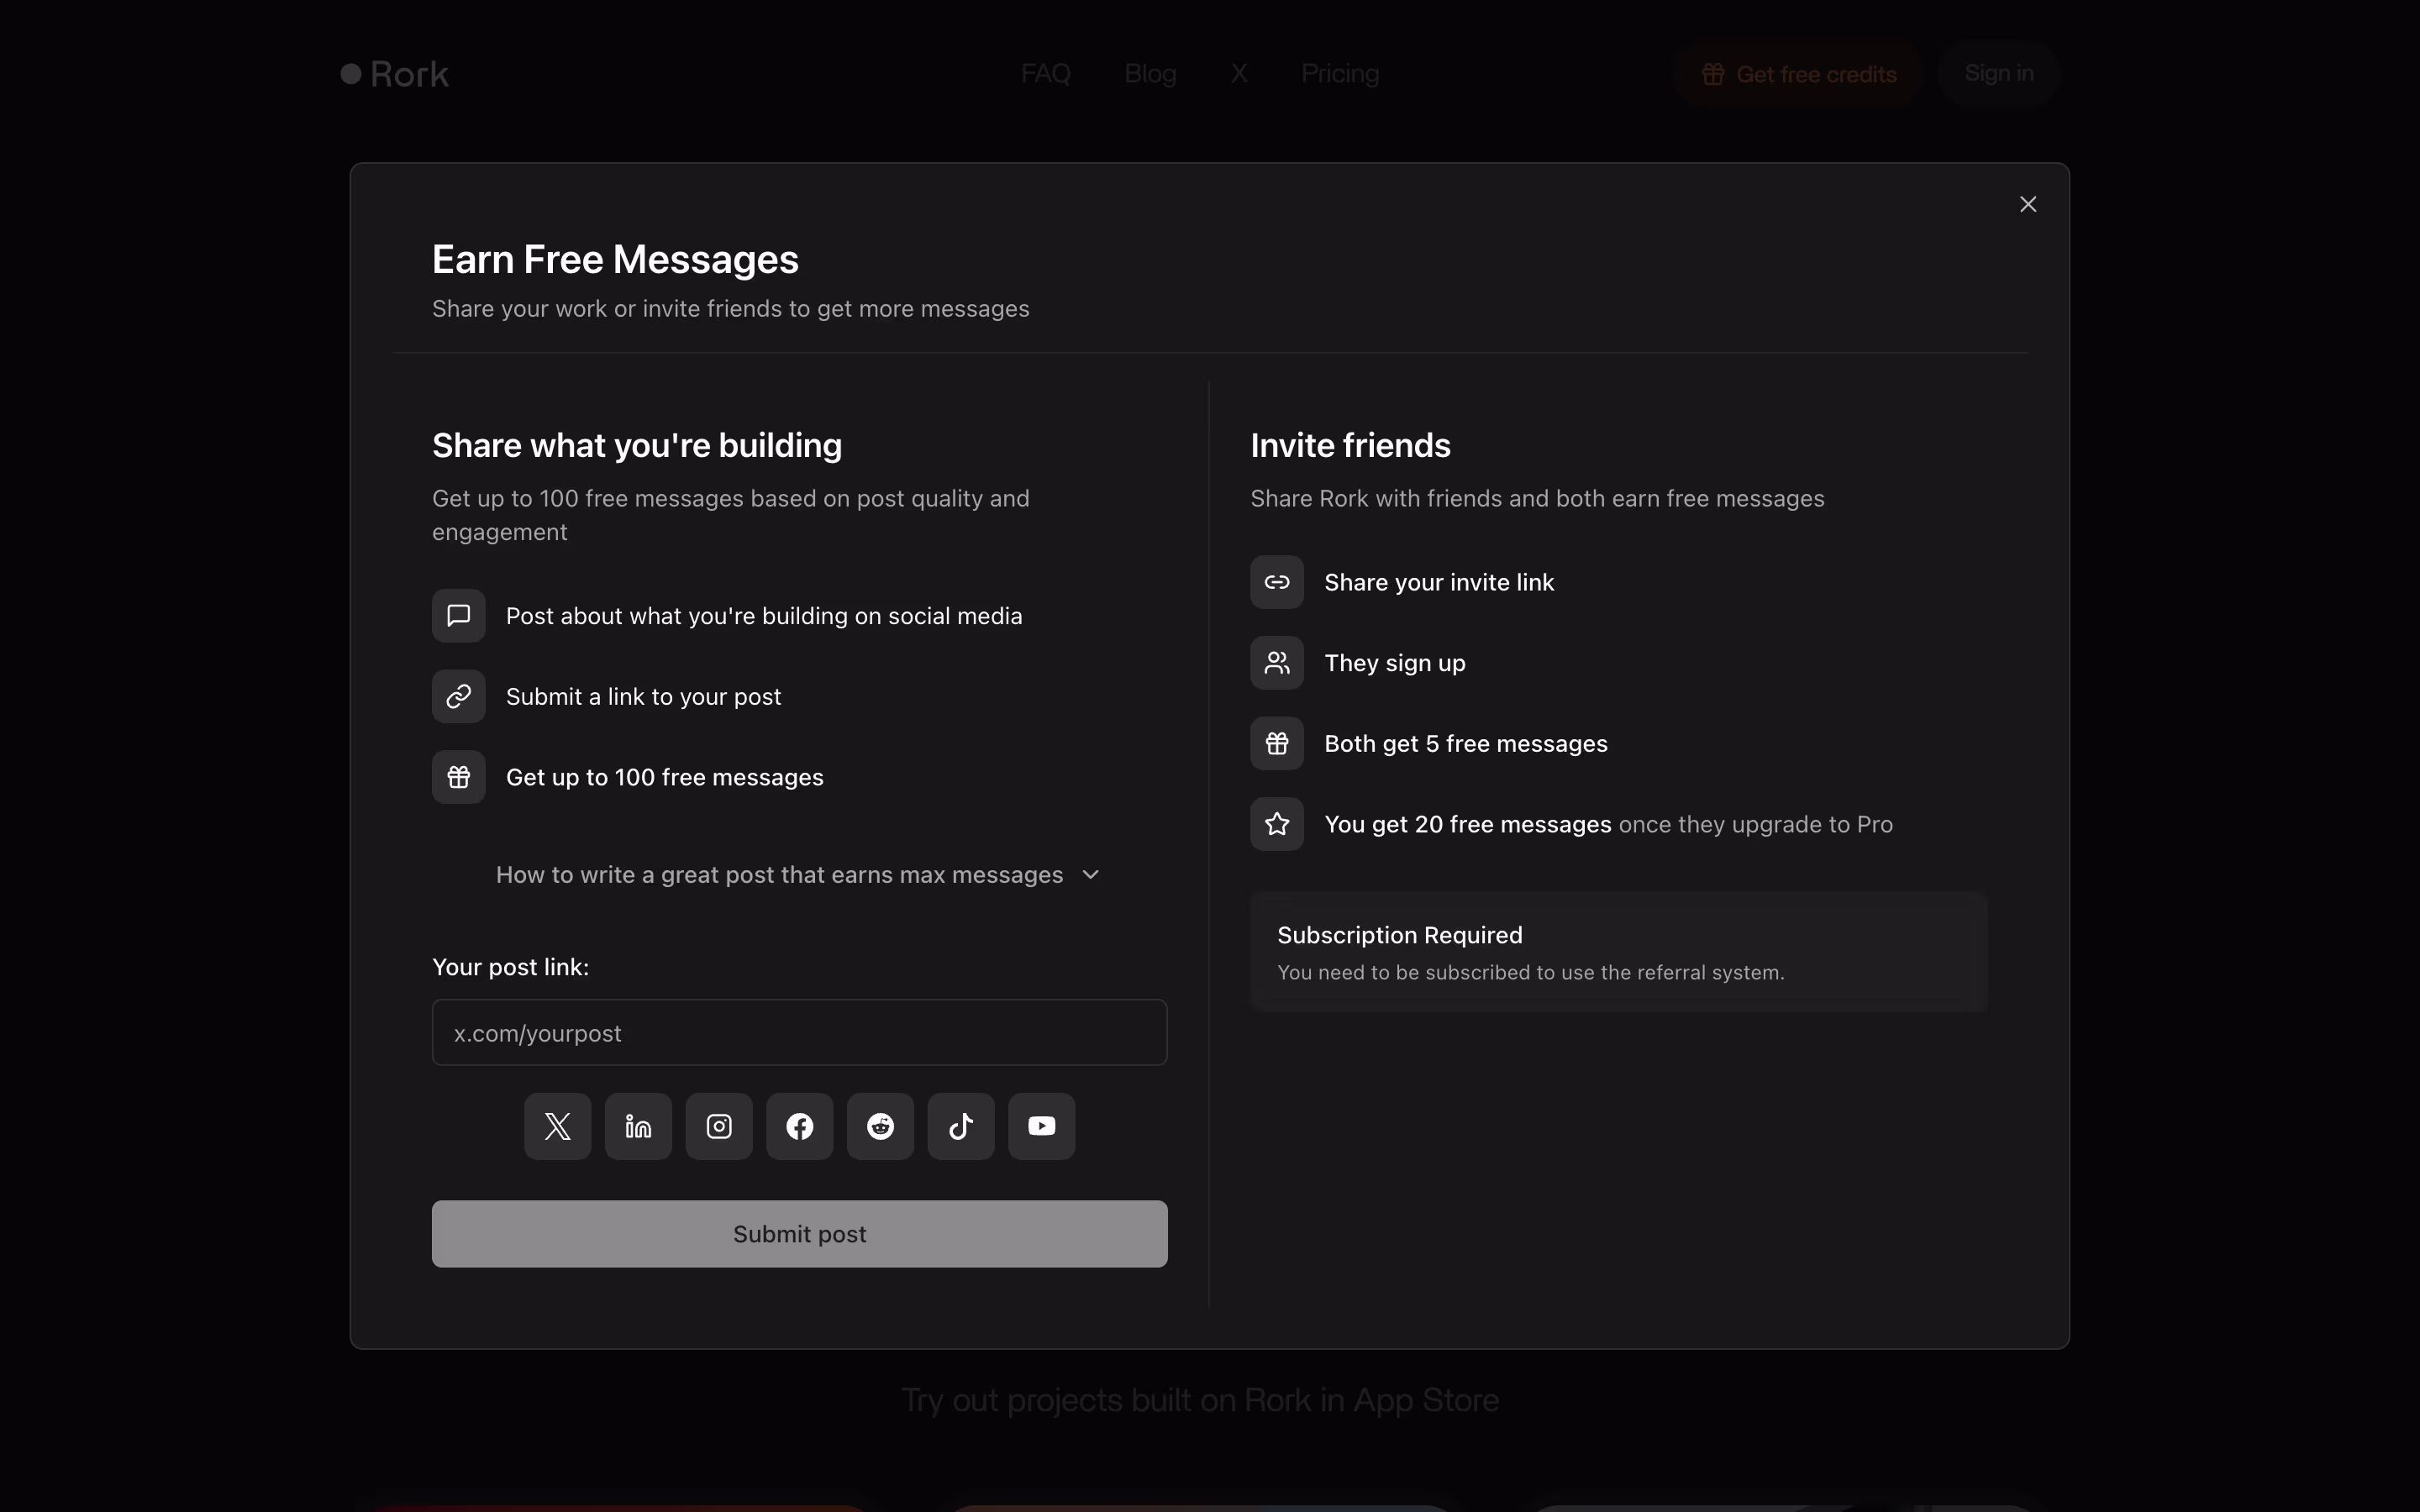Select the X (Twitter) platform icon
Screen dimensions: 2420x1512
pyautogui.click(x=557, y=1126)
